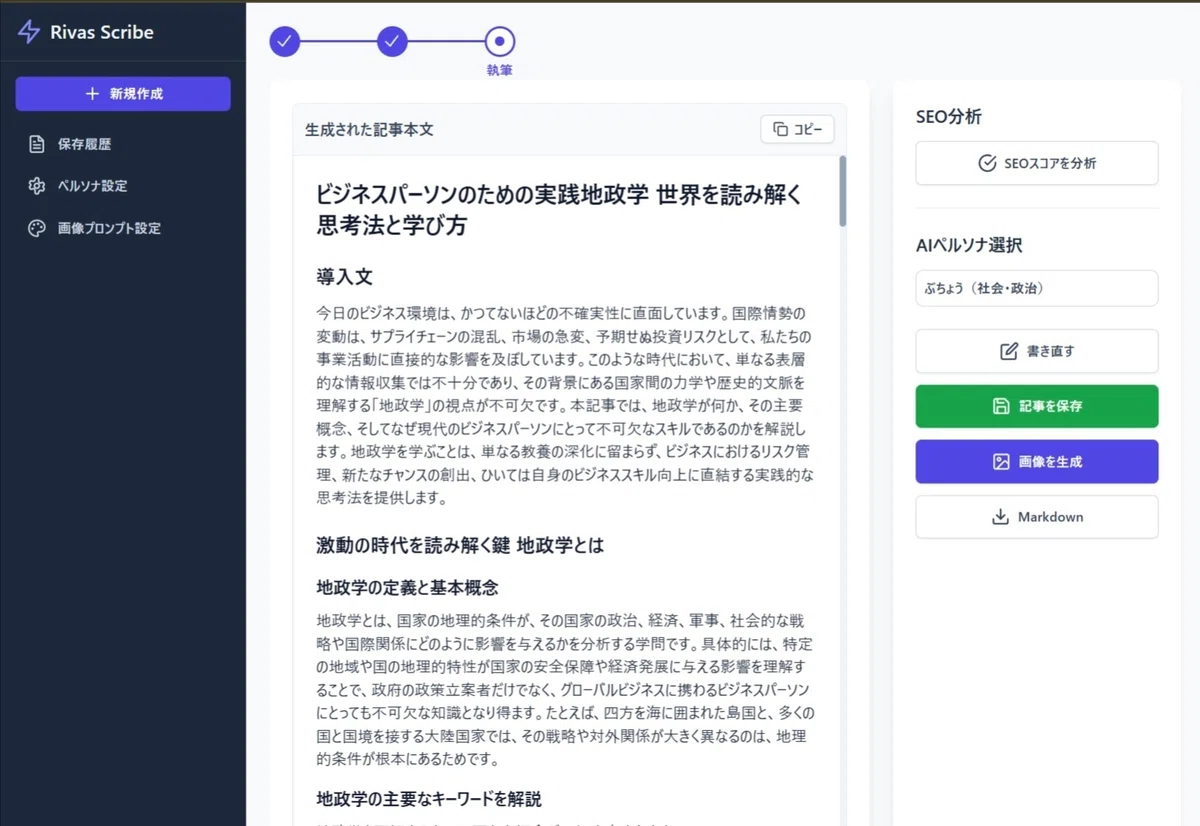The height and width of the screenshot is (826, 1200).
Task: Click the gear icon beside ペルソナ設定
Action: point(37,186)
